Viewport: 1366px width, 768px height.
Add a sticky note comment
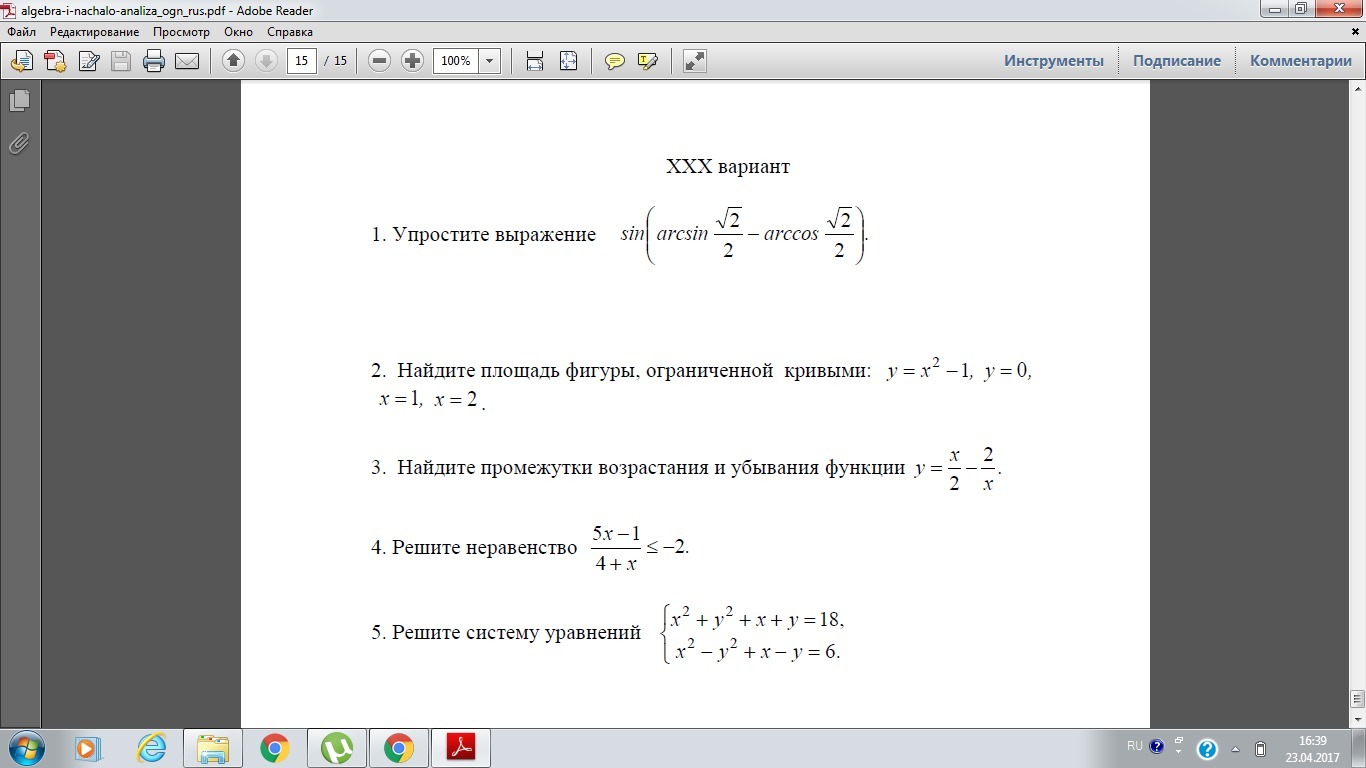click(615, 61)
